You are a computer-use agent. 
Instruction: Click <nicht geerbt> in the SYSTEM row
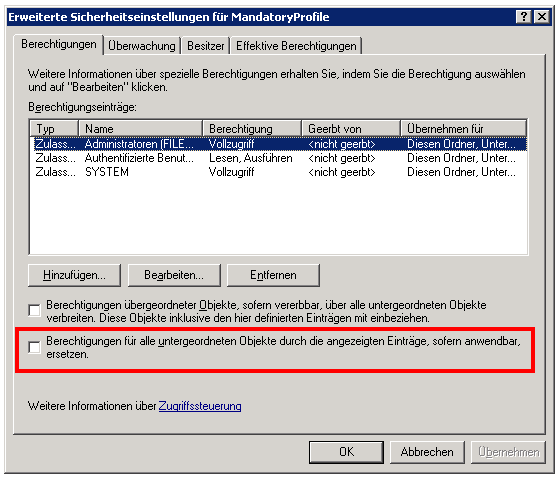(x=342, y=172)
